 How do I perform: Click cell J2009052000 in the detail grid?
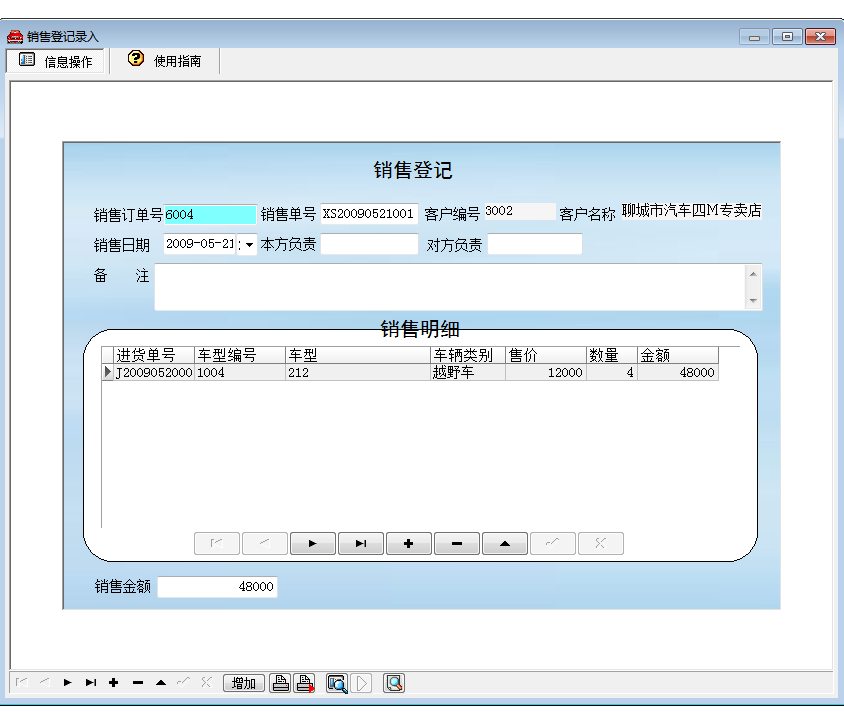click(x=153, y=372)
